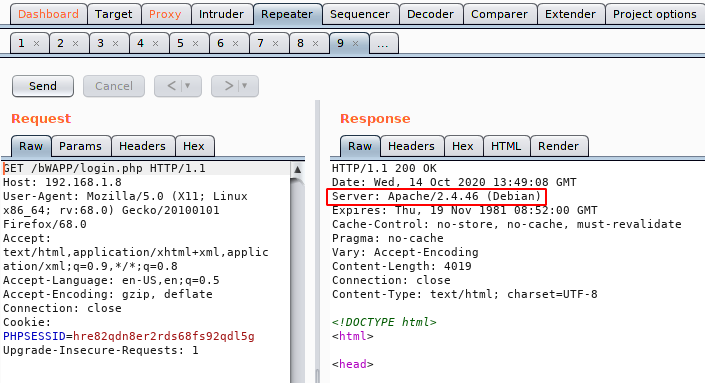Image resolution: width=705 pixels, height=383 pixels.
Task: Select Repeater sub-tab 6
Action: point(220,43)
